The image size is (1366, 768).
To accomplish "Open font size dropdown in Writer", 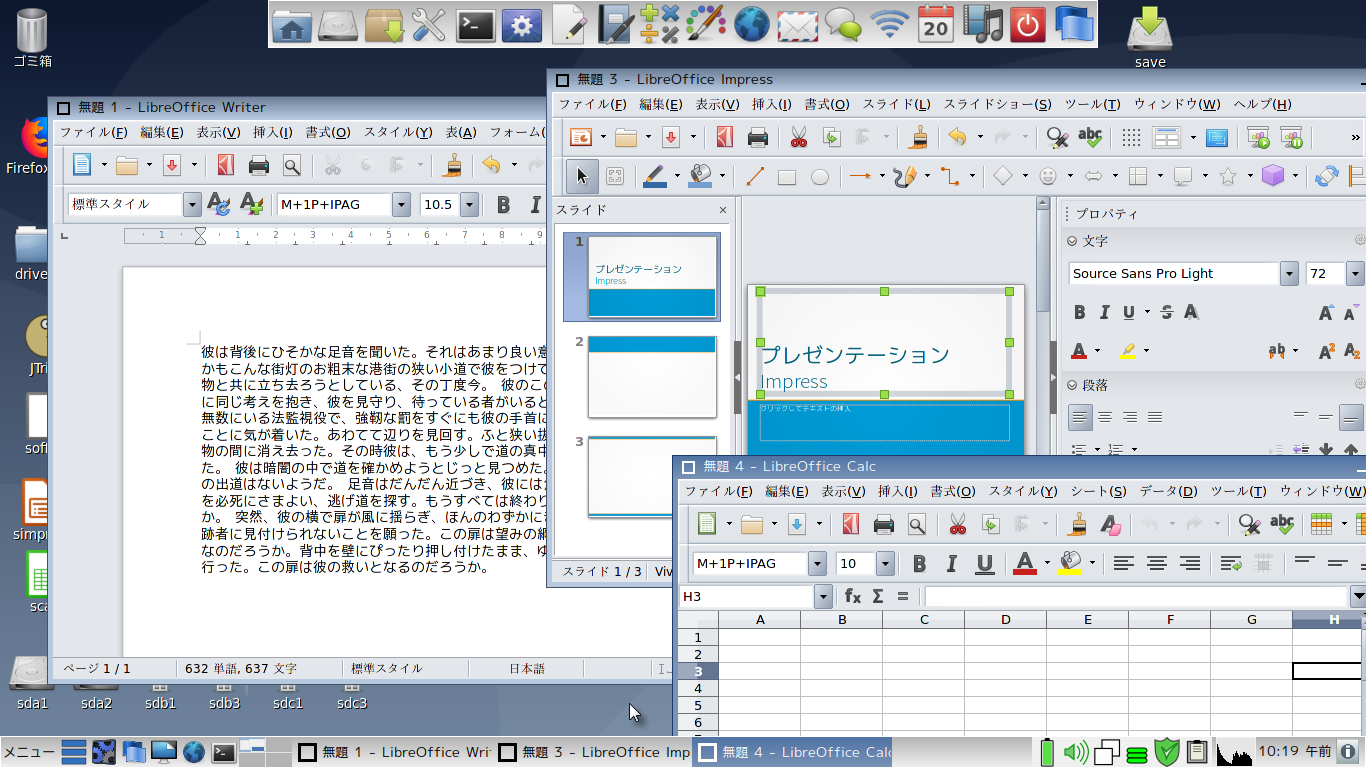I will coord(469,205).
